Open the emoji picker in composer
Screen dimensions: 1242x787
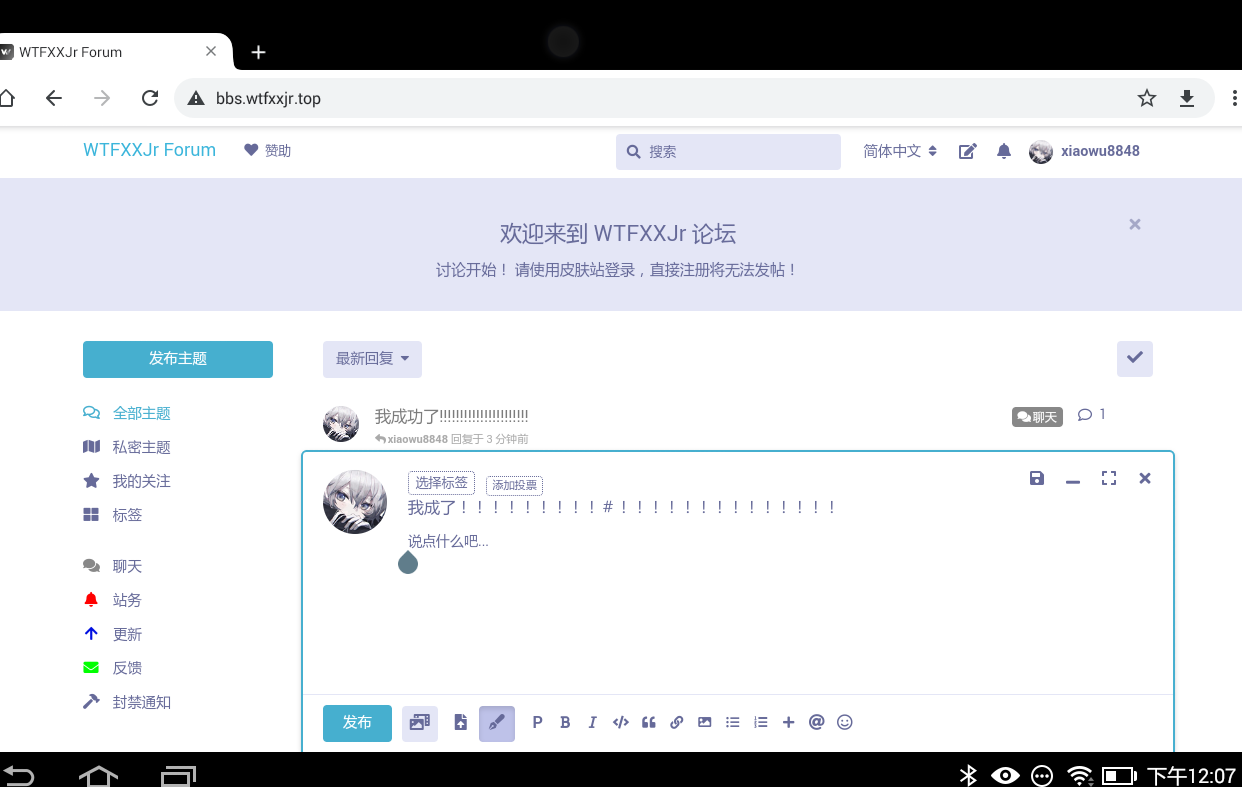coord(845,722)
